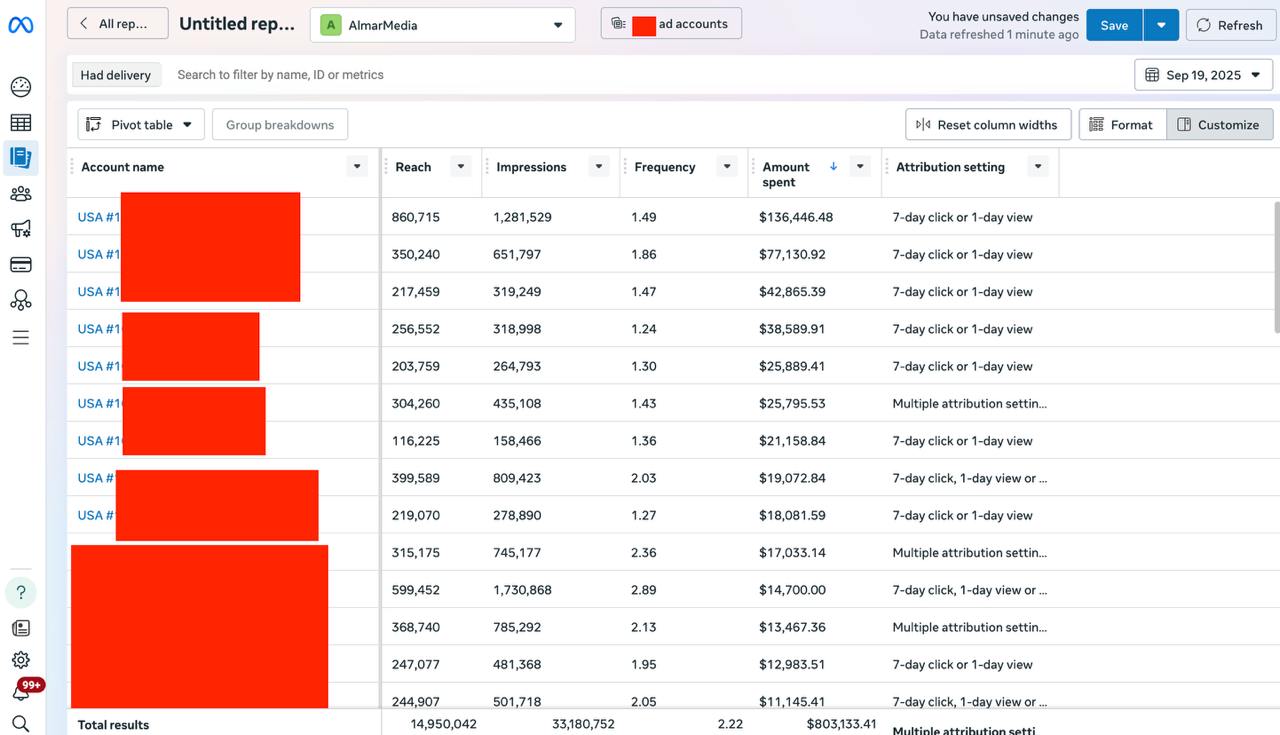Open the account link in the $136,446.48 row
1280x735 pixels.
[x=99, y=217]
